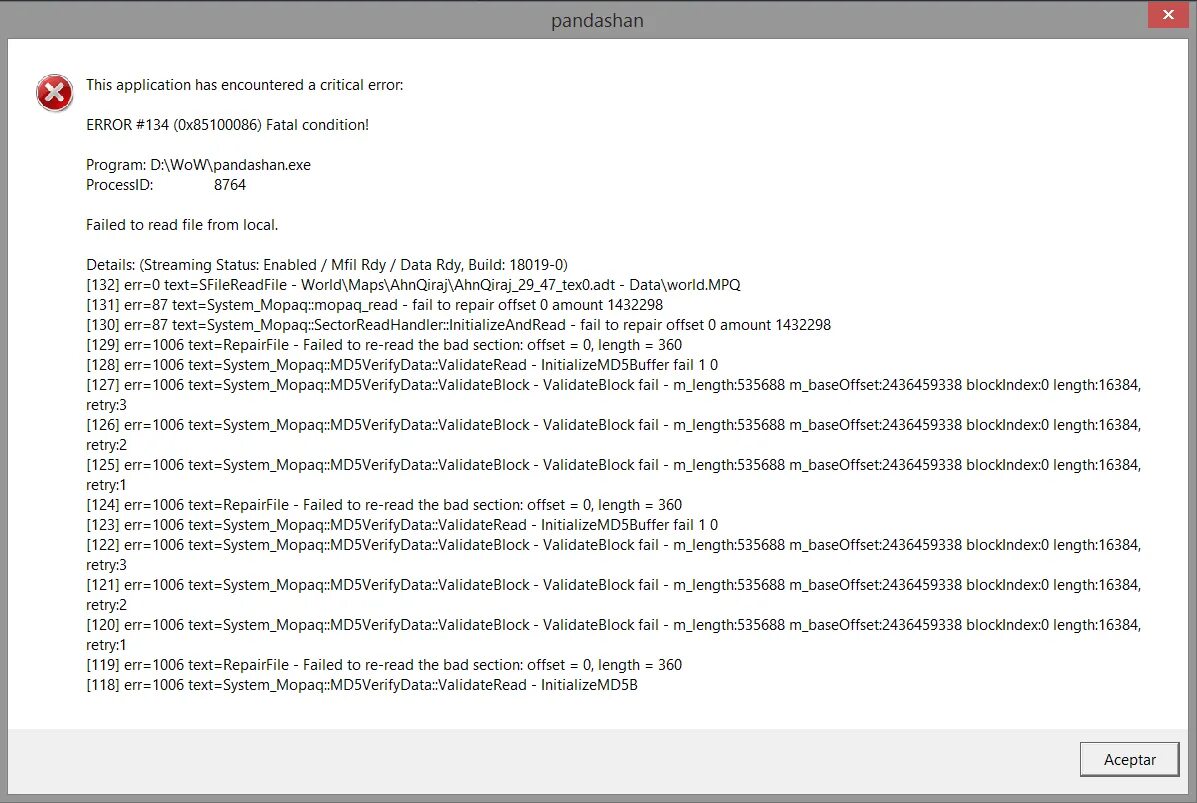This screenshot has height=803, width=1197.
Task: Click log line [131] mopaq_read
Action: point(374,305)
